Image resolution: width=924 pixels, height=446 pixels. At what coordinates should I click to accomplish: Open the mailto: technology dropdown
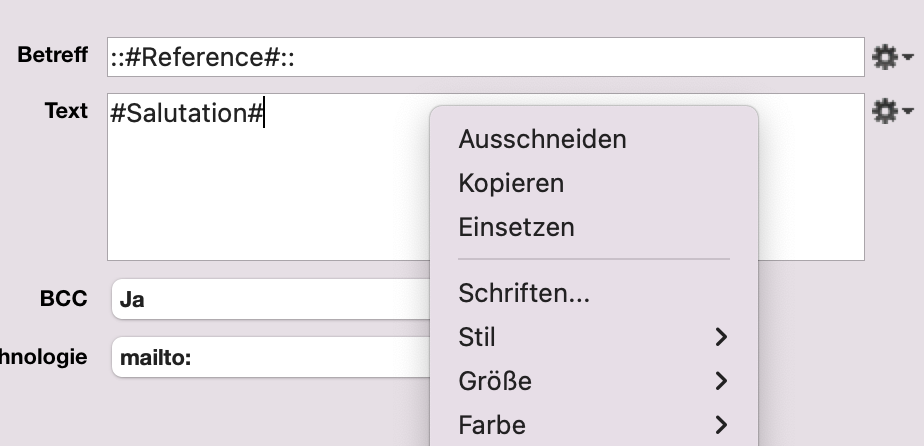pos(271,357)
